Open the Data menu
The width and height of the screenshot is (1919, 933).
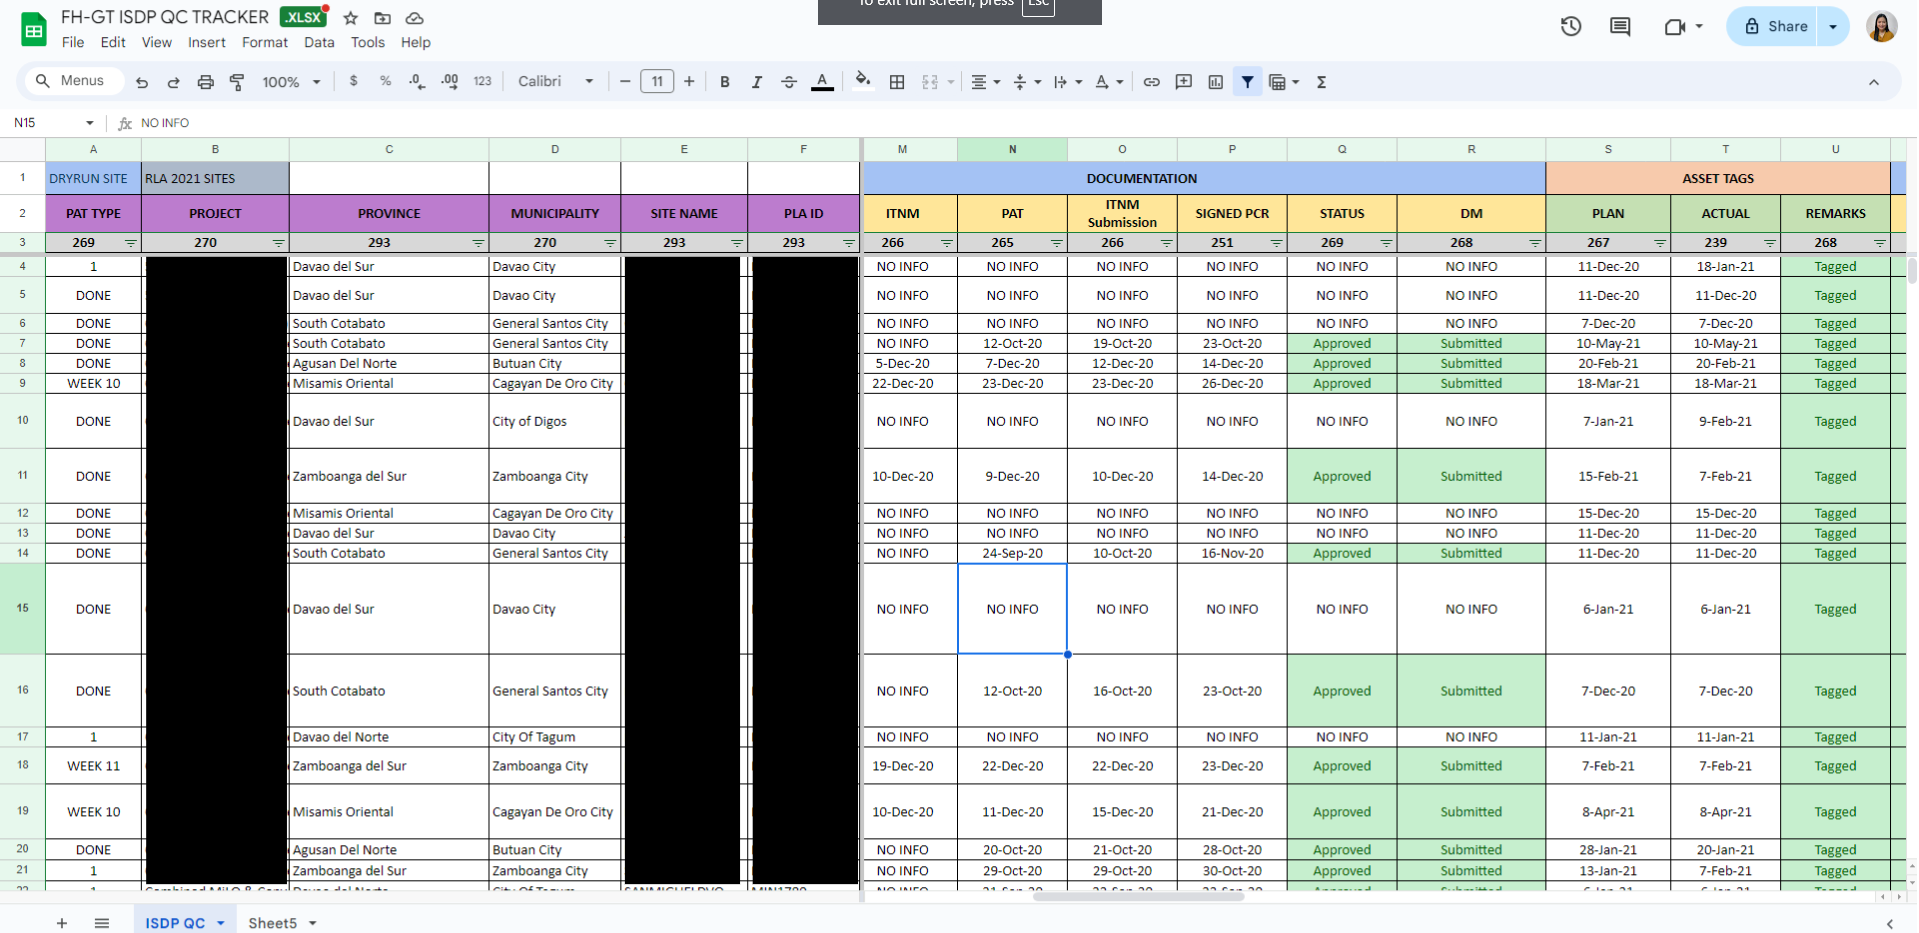click(319, 42)
